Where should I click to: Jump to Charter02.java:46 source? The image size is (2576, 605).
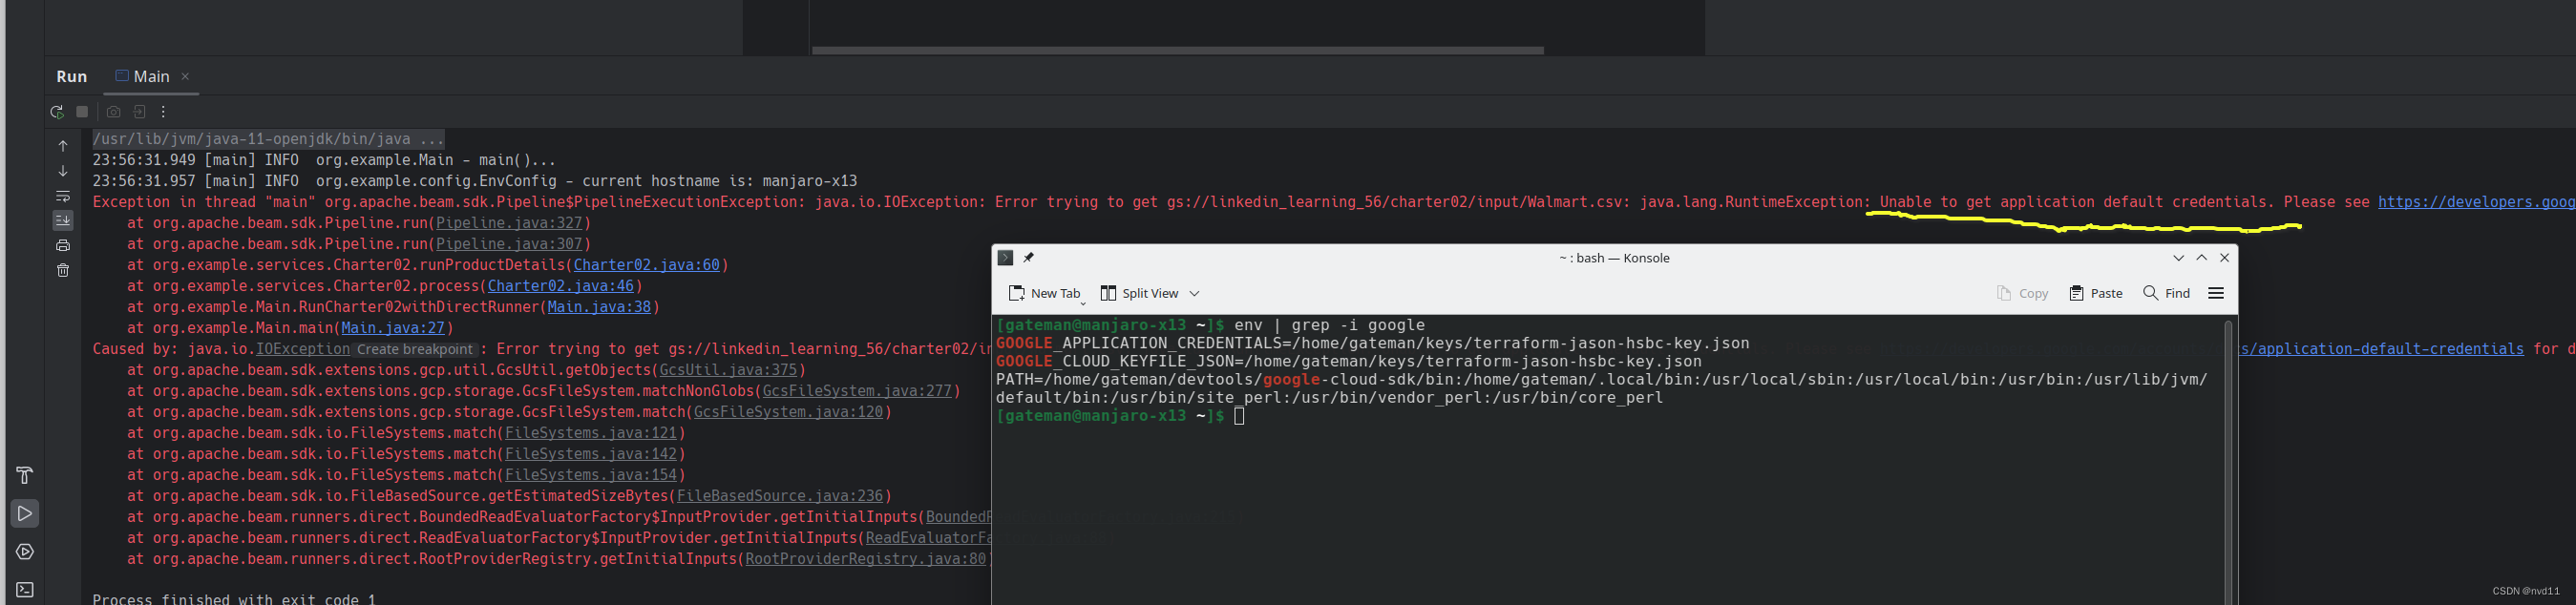(560, 286)
